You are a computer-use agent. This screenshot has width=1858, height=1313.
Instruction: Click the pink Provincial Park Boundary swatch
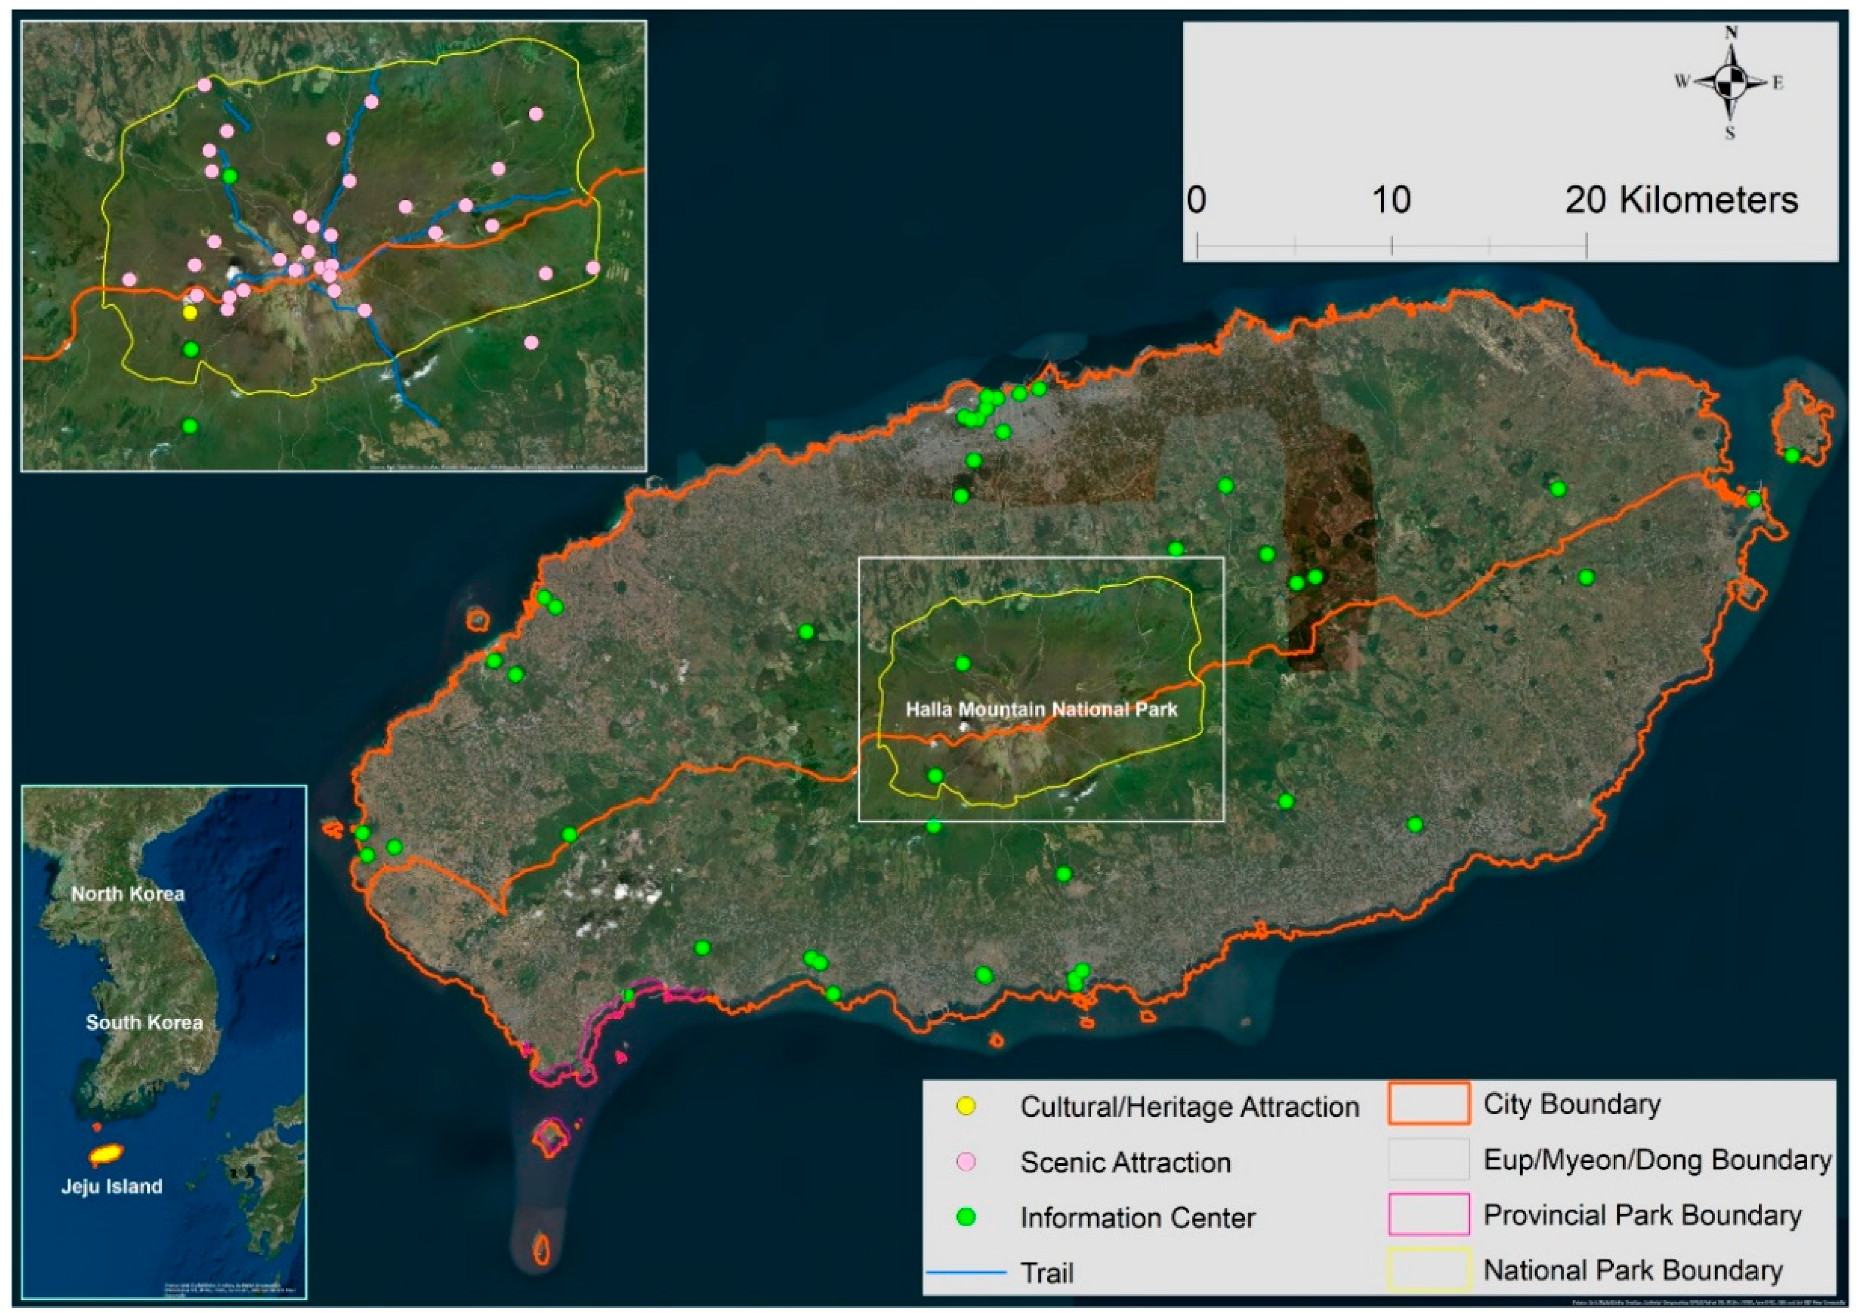pyautogui.click(x=1428, y=1215)
